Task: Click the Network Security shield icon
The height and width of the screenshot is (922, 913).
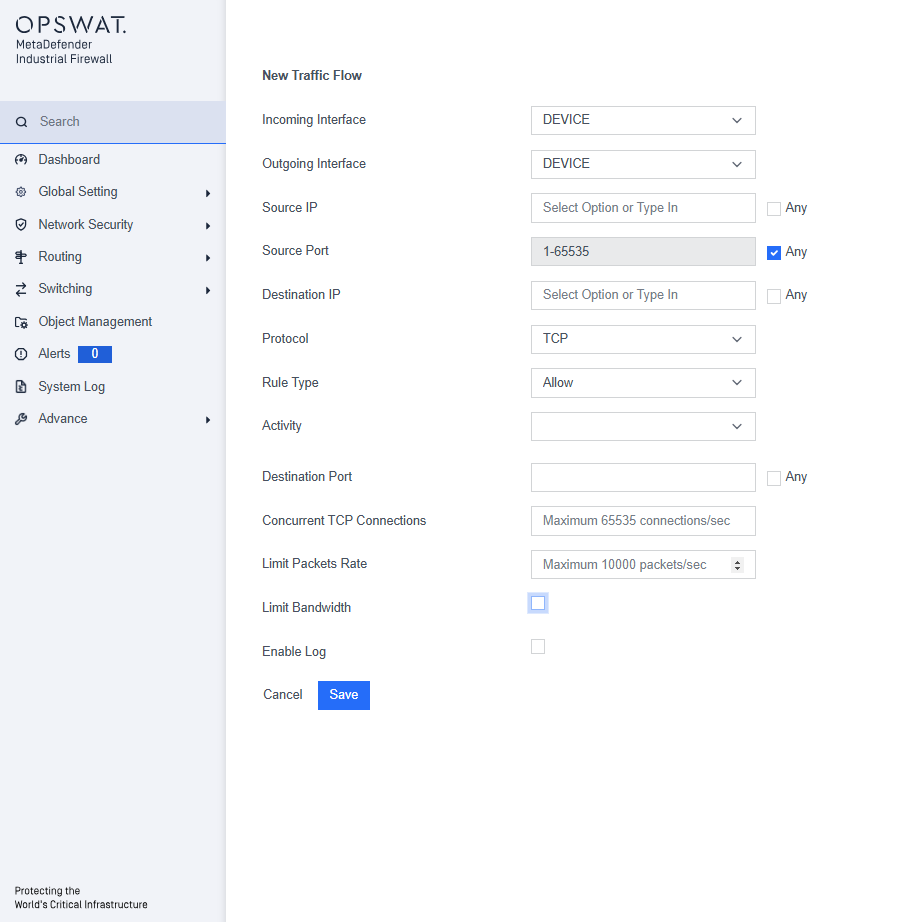Action: (21, 225)
